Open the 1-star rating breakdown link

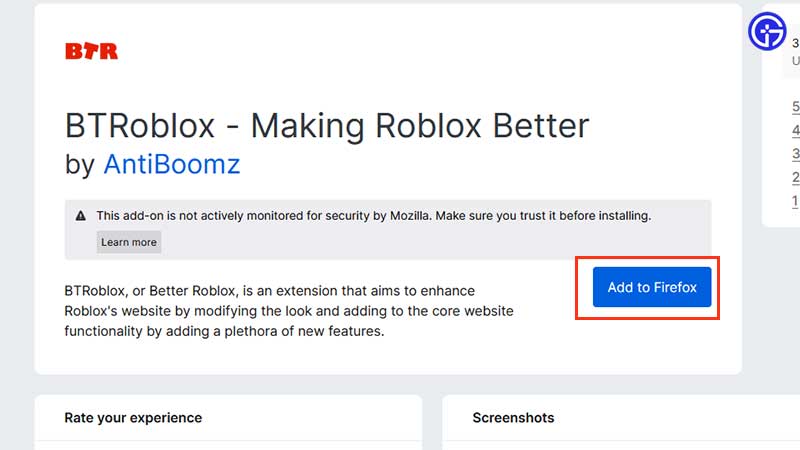(x=795, y=201)
